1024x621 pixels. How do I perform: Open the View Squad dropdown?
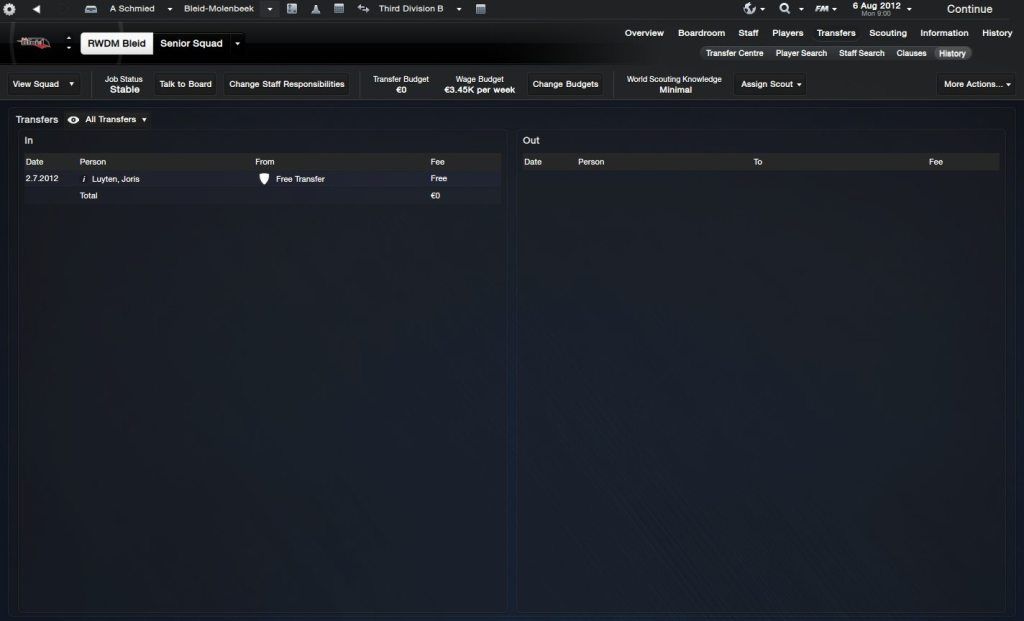(42, 84)
